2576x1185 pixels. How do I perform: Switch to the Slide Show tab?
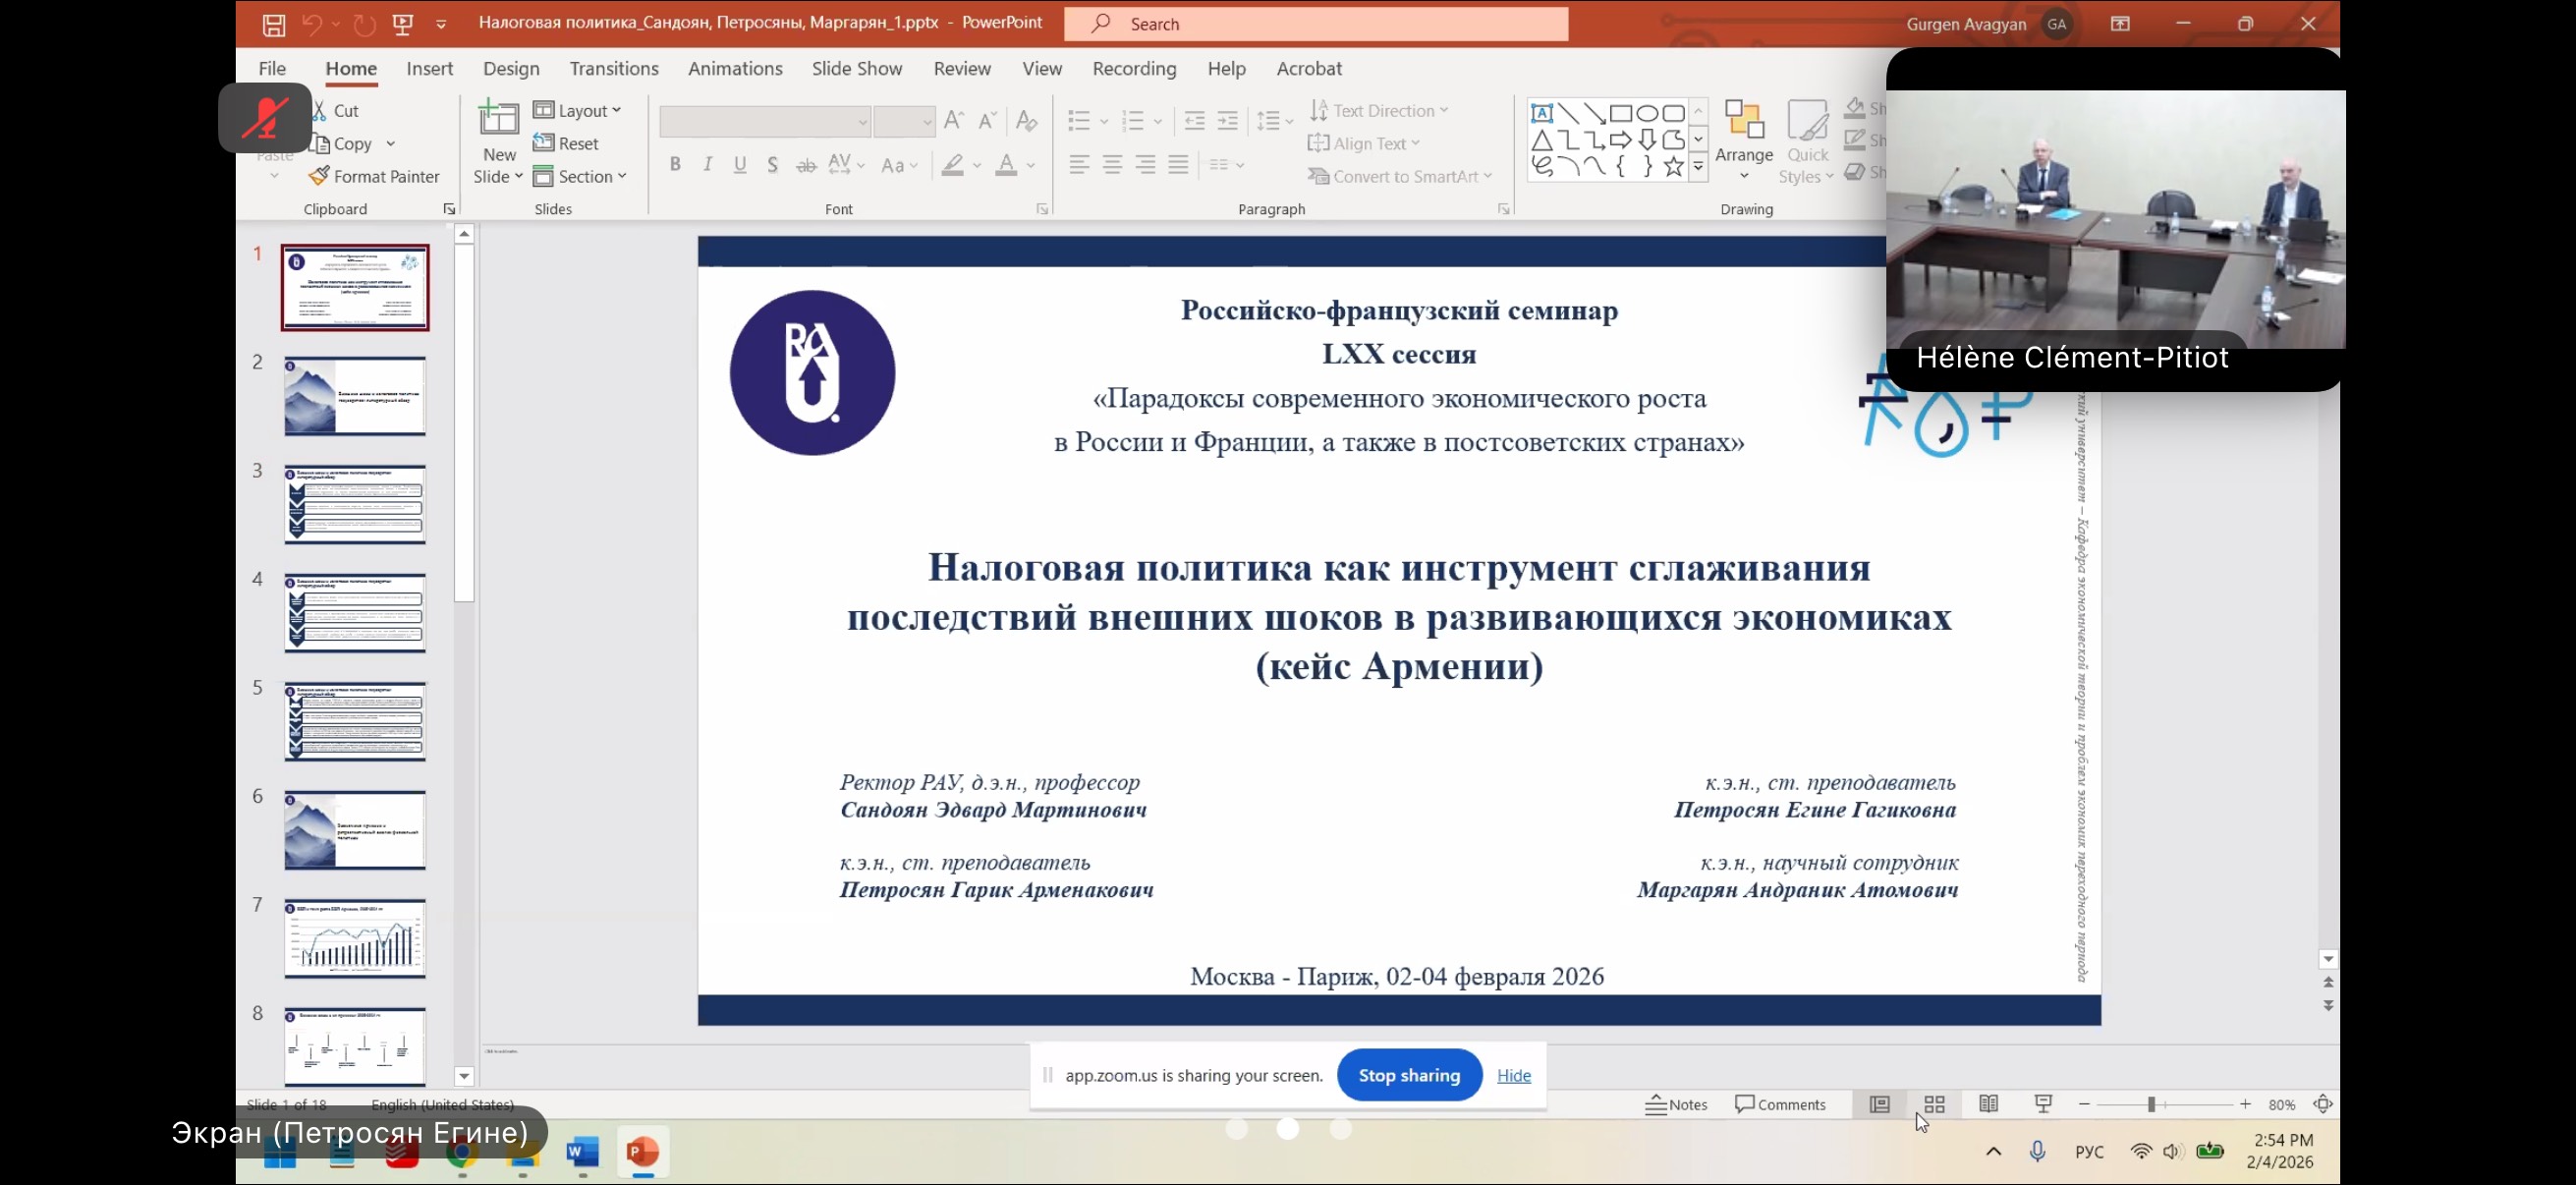pos(856,68)
